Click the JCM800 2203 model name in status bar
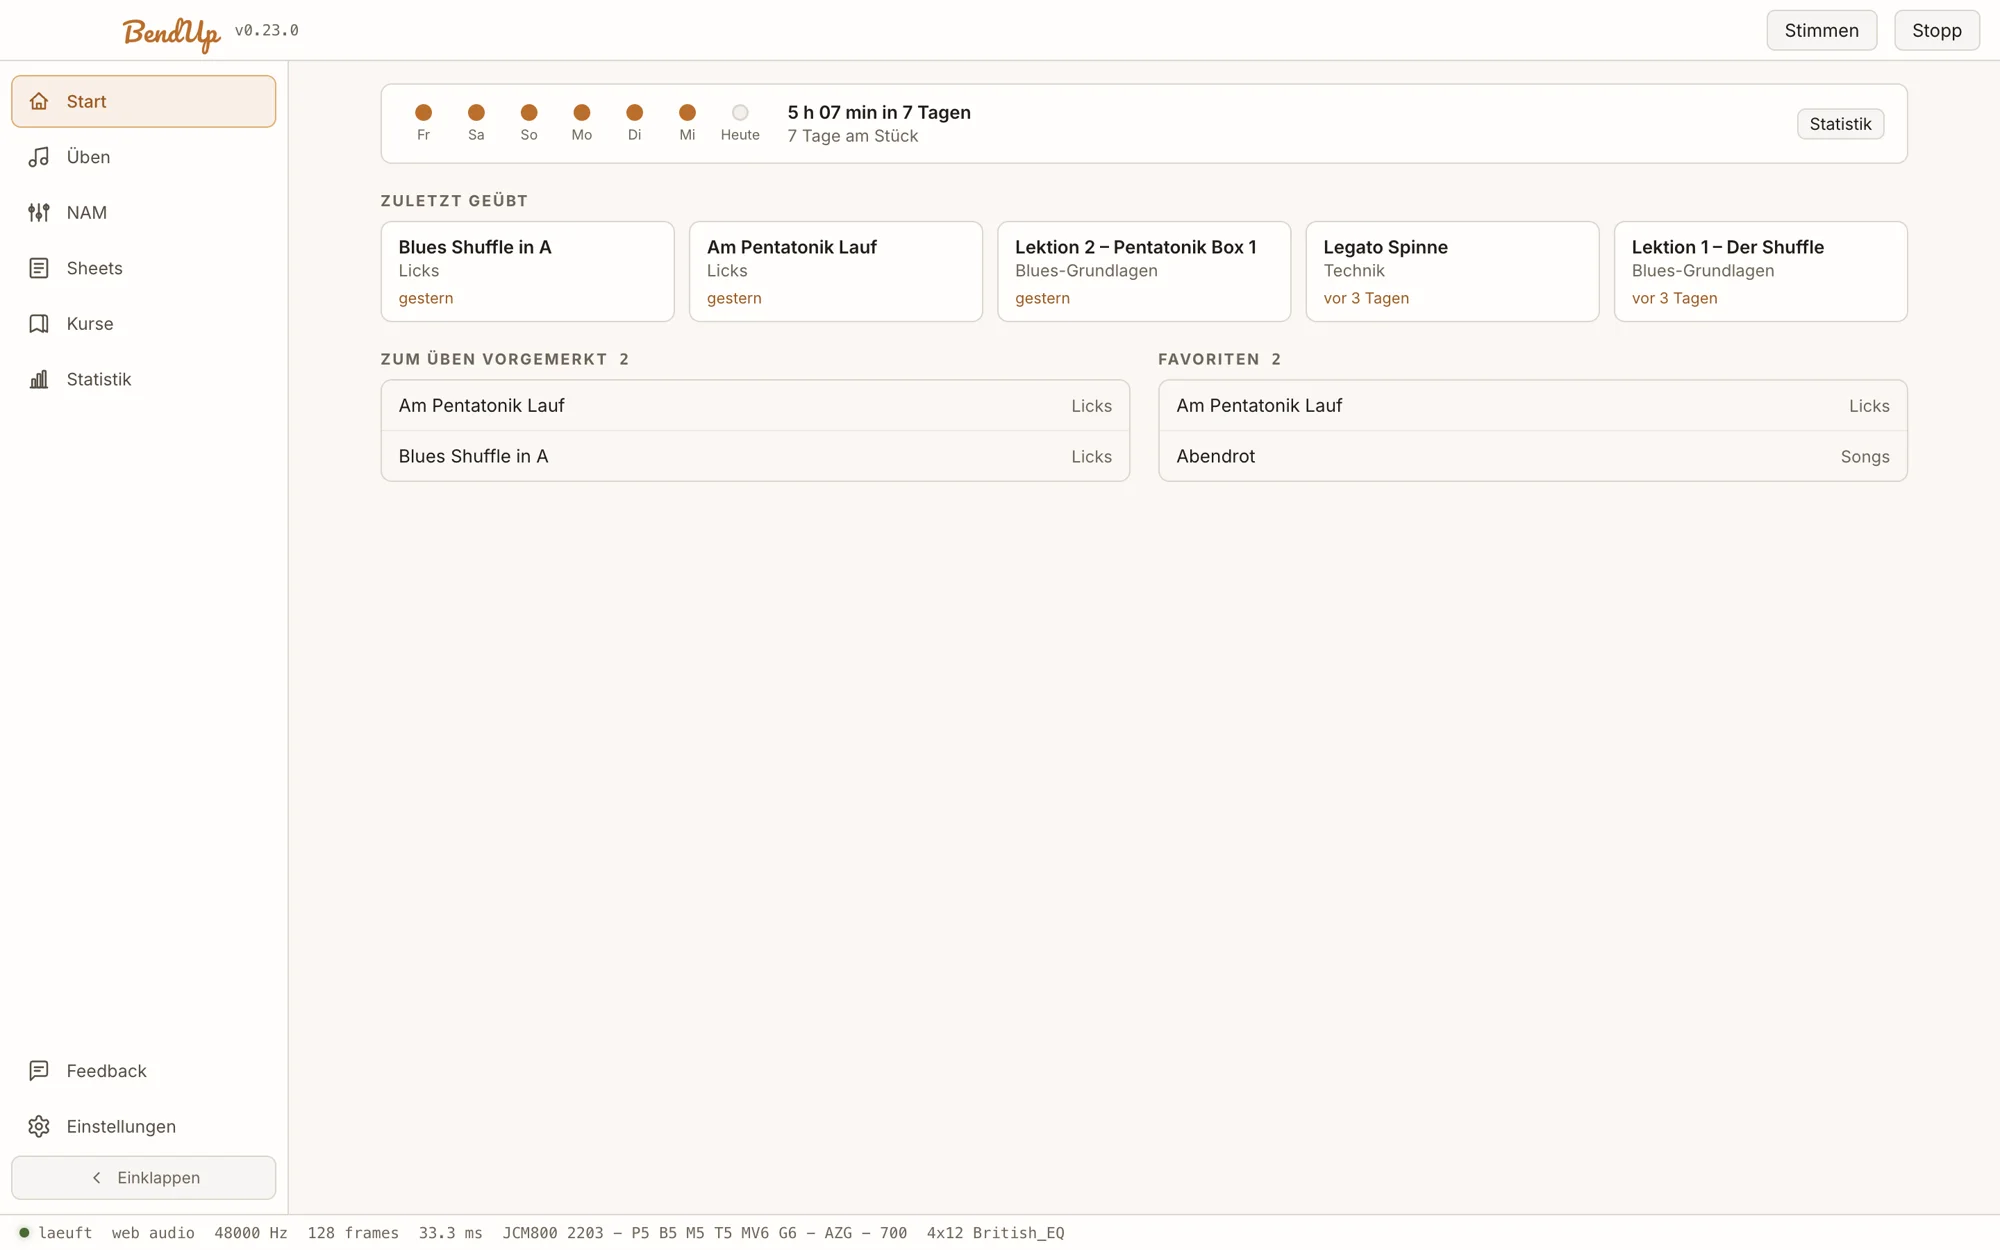Image resolution: width=2000 pixels, height=1250 pixels. [705, 1233]
